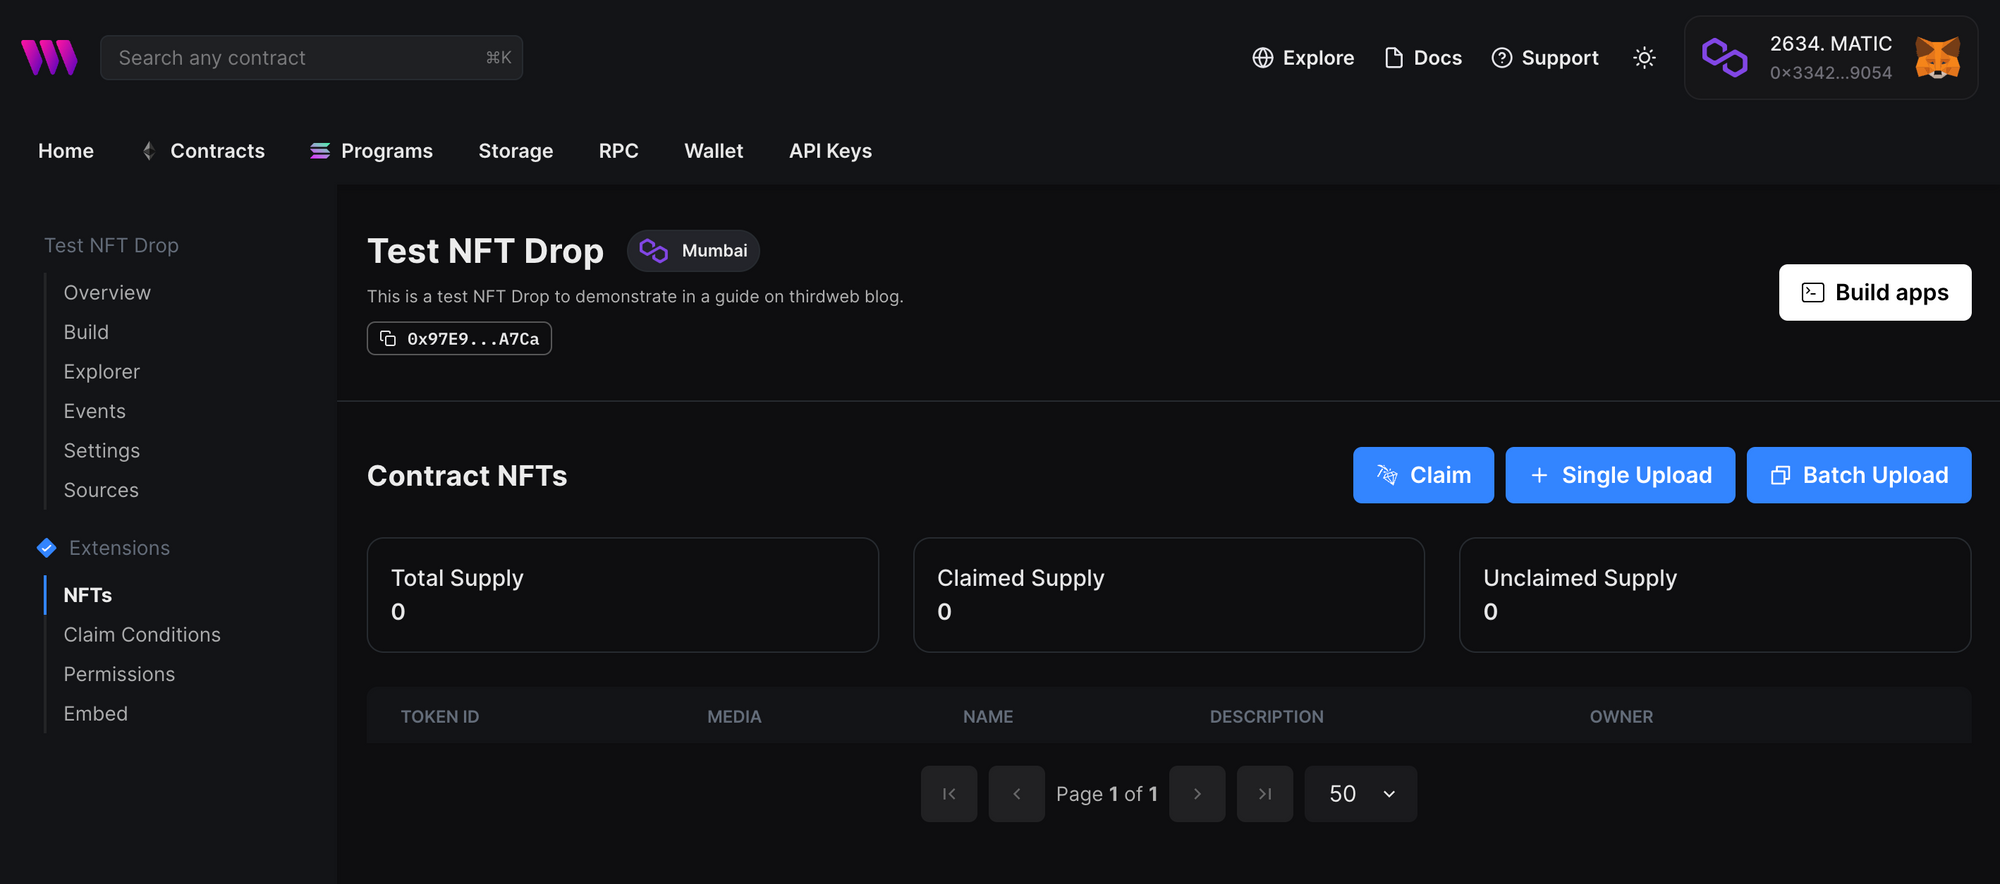This screenshot has height=884, width=2000.
Task: Click the Support help-circle icon
Action: point(1502,58)
